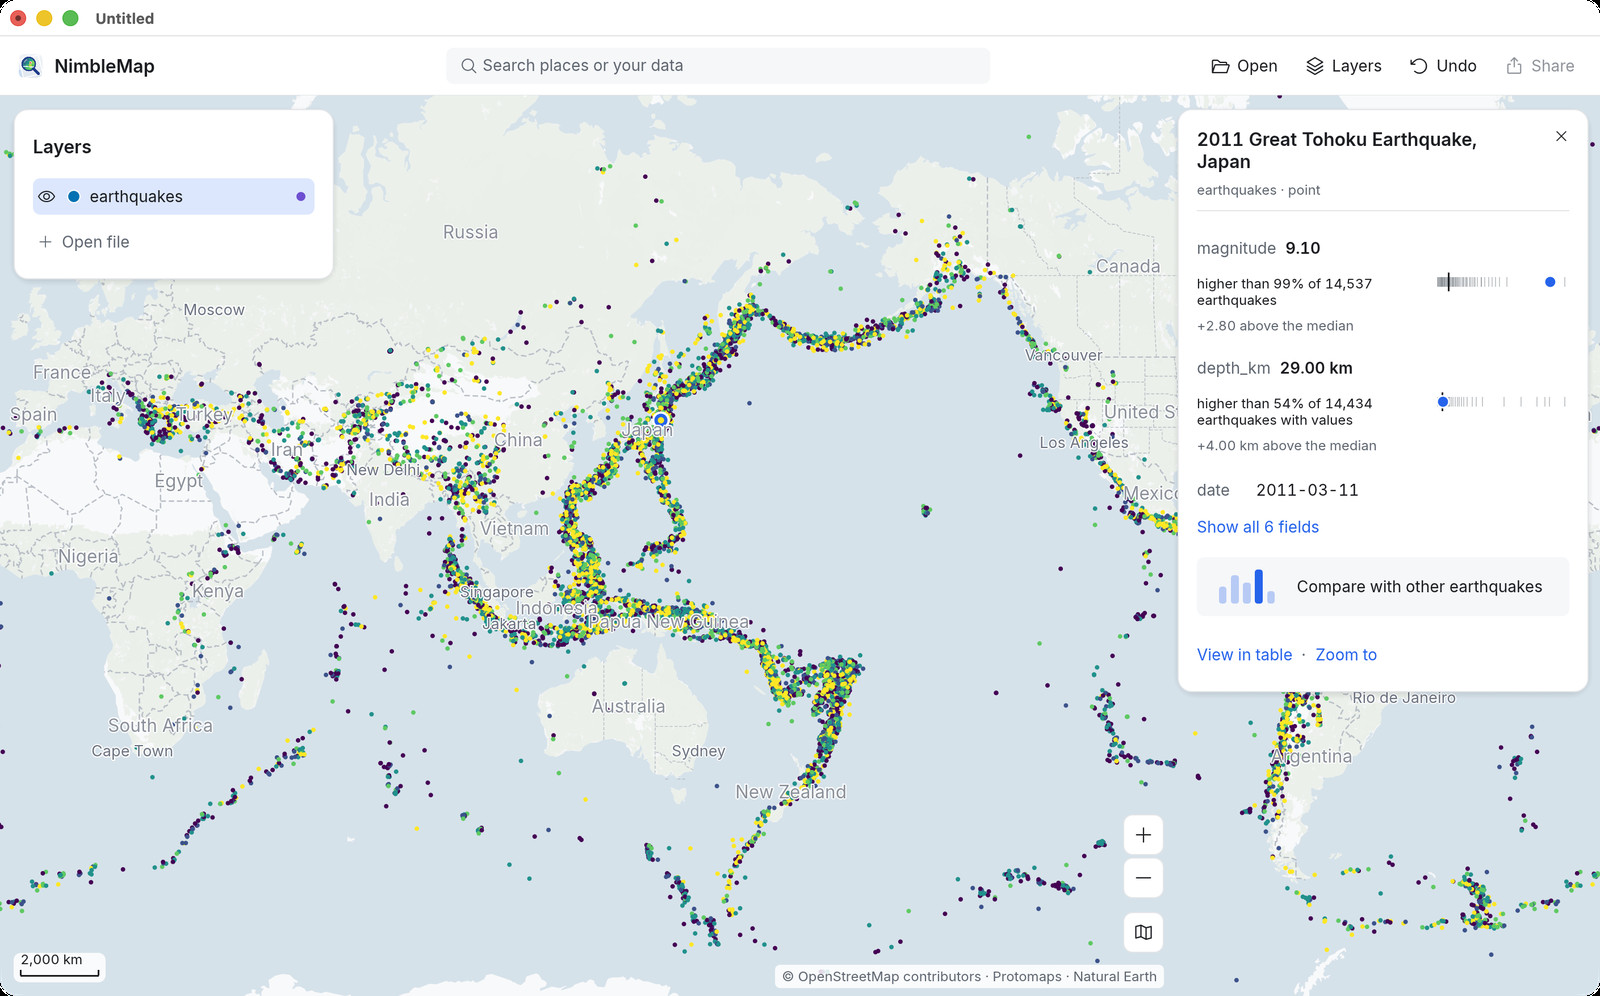The height and width of the screenshot is (996, 1600).
Task: Select the earthquakes layer row
Action: 174,197
